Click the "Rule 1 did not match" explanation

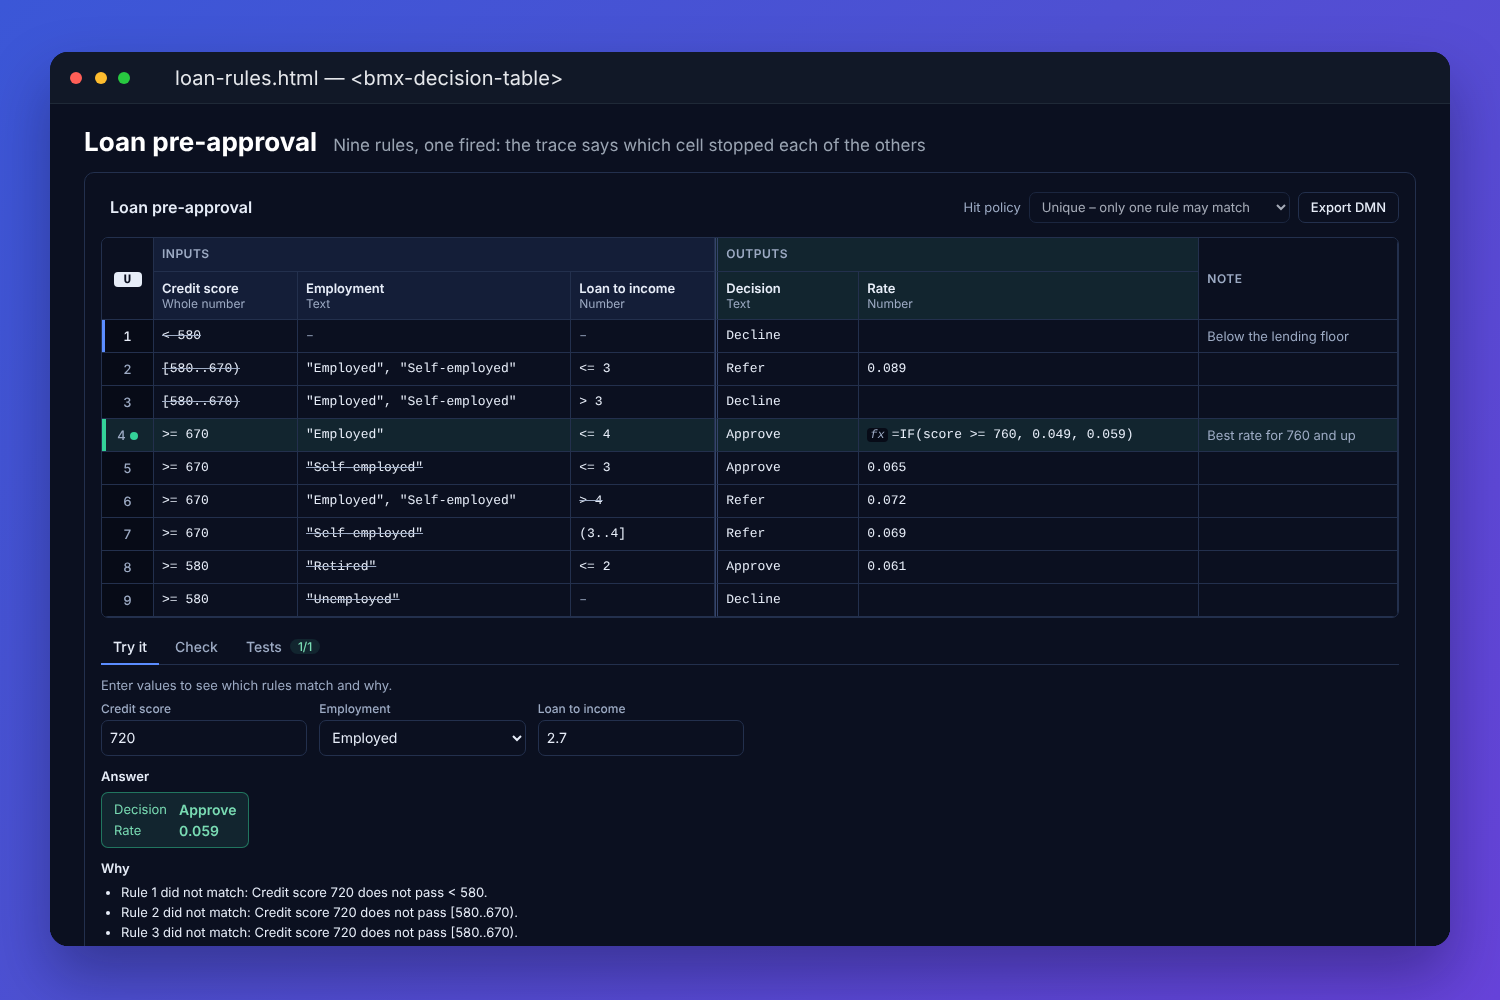304,893
